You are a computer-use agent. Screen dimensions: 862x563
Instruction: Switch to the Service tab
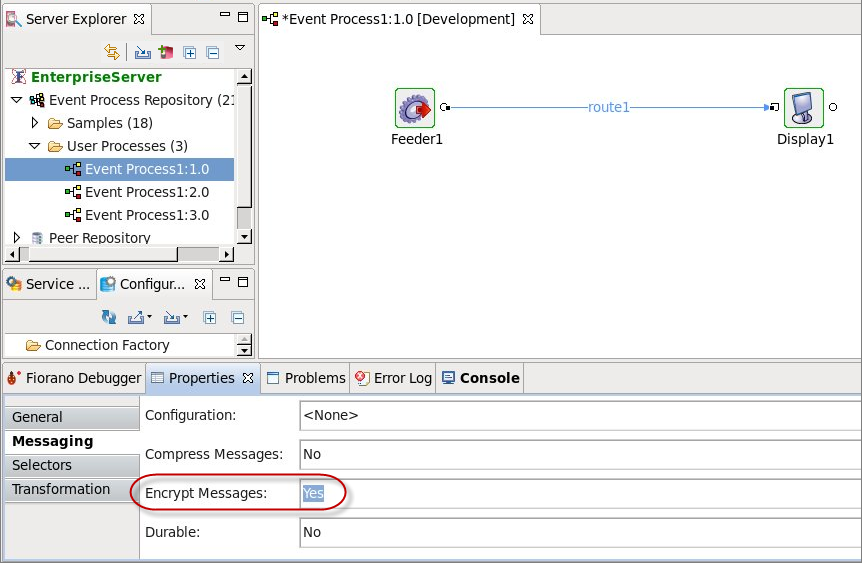point(49,284)
